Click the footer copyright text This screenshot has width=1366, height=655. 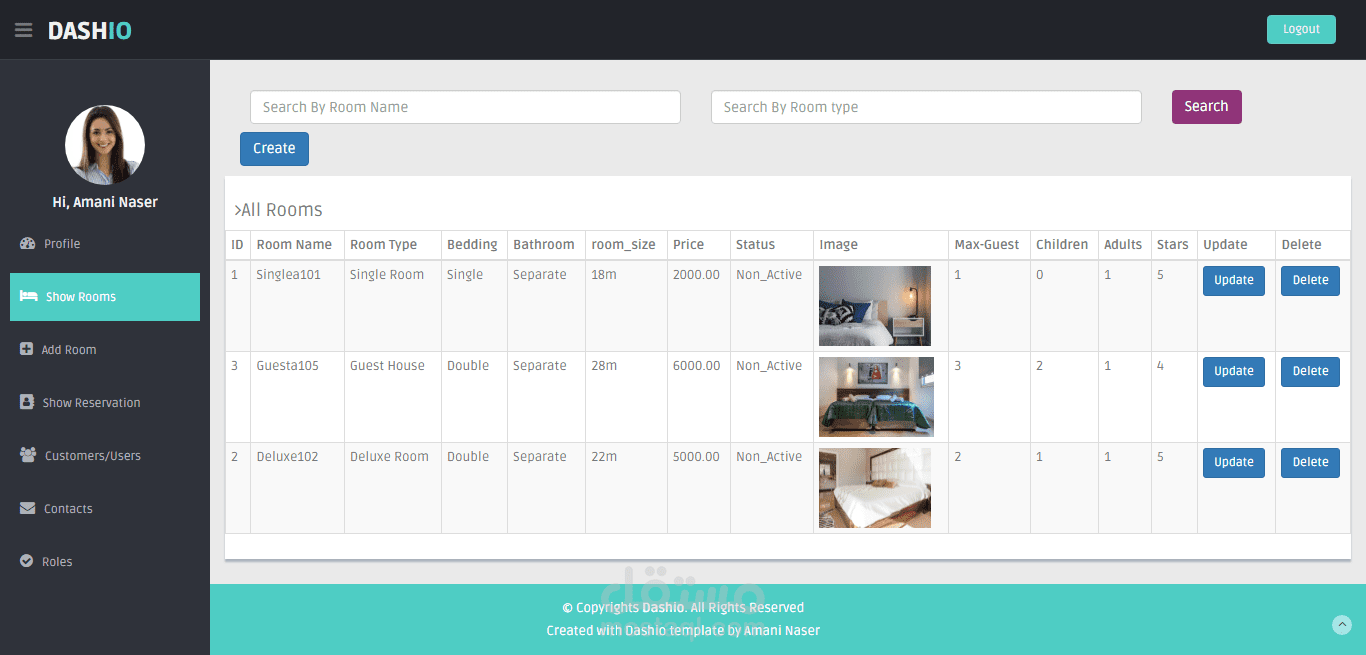pyautogui.click(x=683, y=608)
